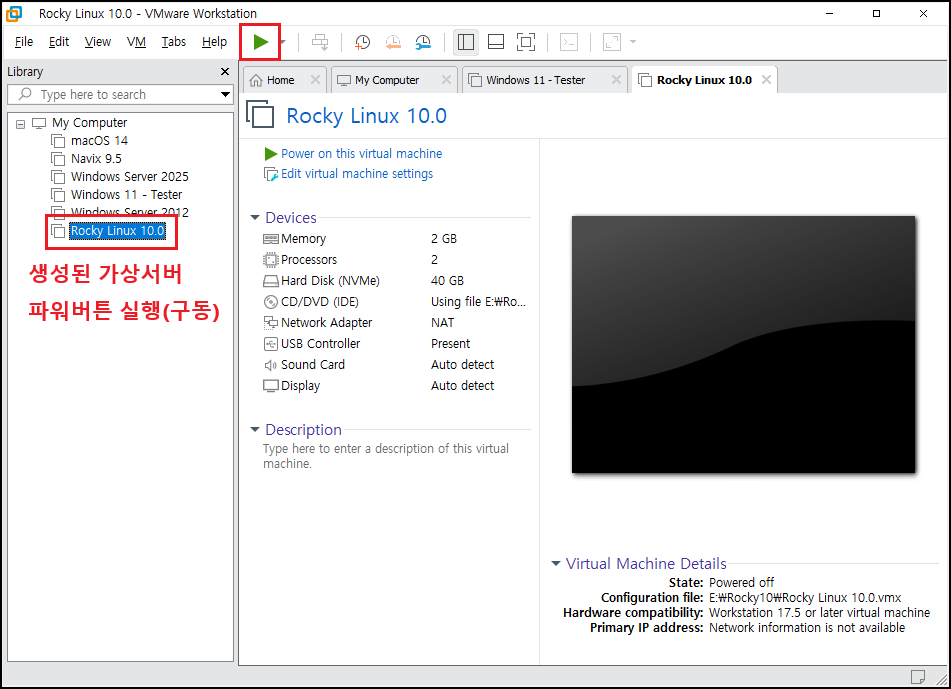Switch to the Home tab
Image resolution: width=951 pixels, height=689 pixels.
pyautogui.click(x=280, y=80)
